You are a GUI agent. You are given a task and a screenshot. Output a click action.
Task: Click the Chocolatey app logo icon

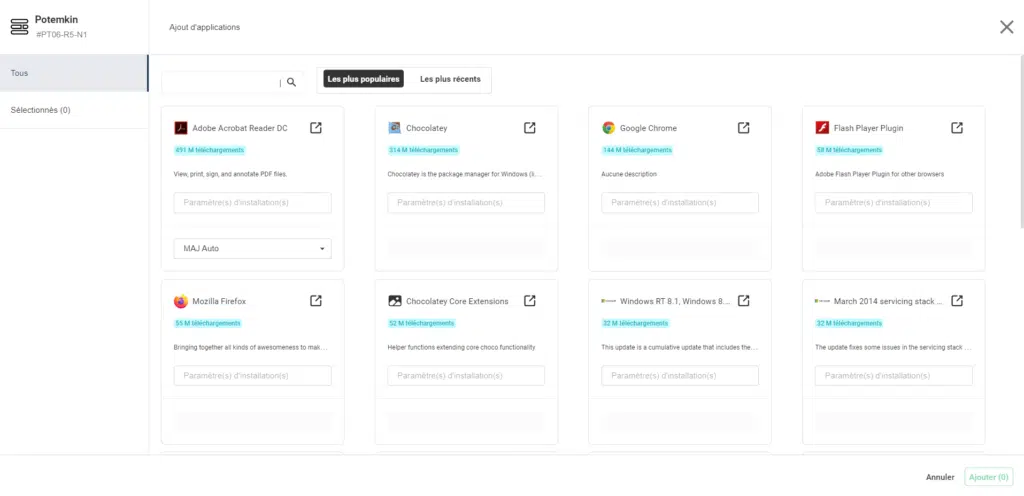pos(394,128)
